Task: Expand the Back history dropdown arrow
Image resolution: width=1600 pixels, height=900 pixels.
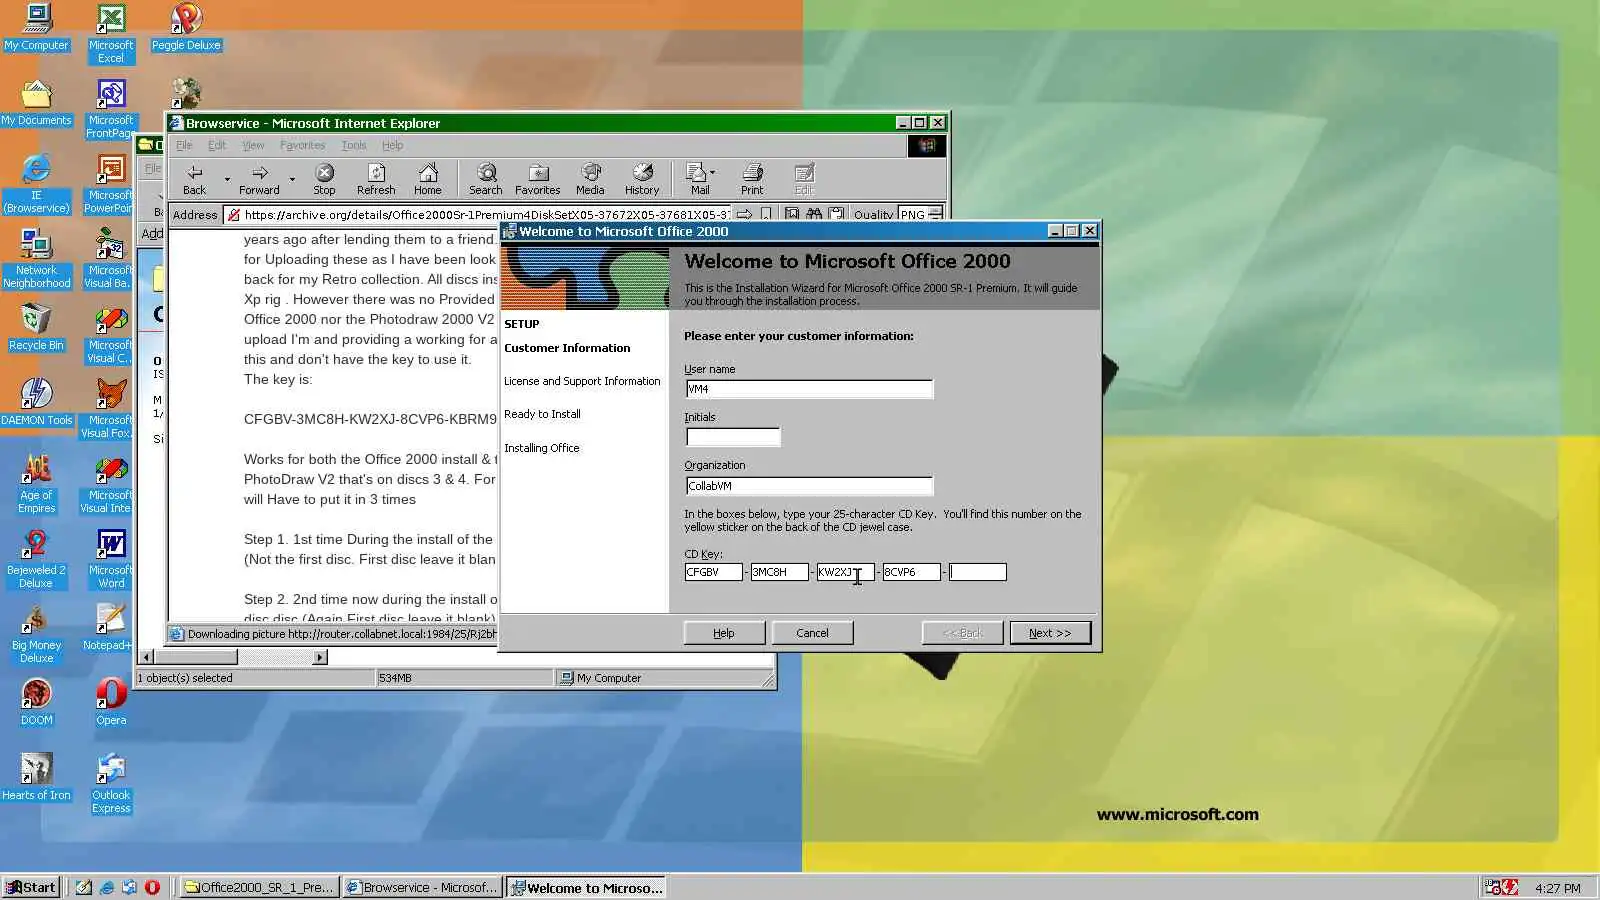Action: click(x=227, y=180)
